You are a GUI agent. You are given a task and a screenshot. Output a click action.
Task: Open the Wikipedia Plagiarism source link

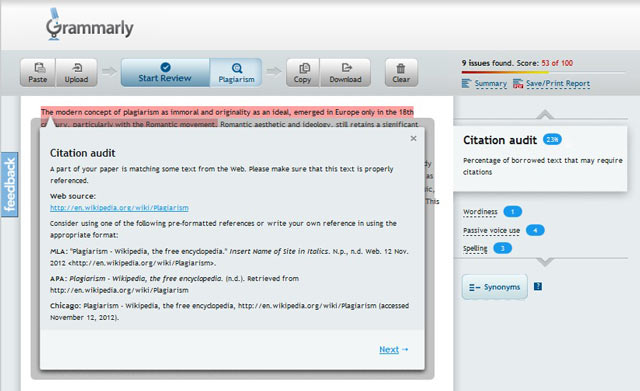pyautogui.click(x=119, y=208)
